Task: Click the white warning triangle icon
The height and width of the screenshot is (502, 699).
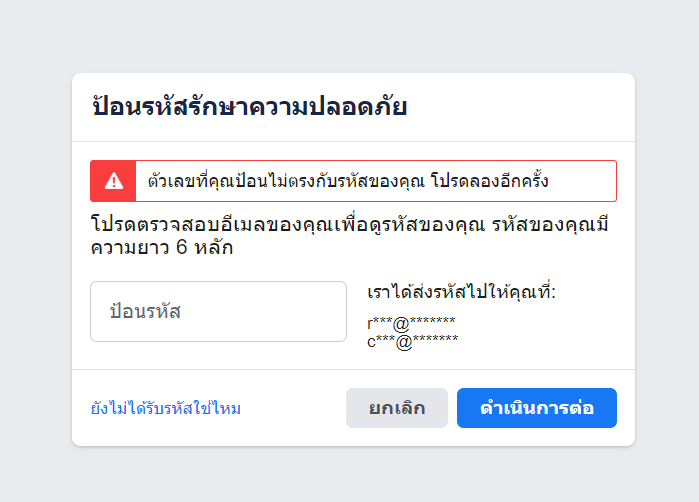Action: pyautogui.click(x=114, y=181)
